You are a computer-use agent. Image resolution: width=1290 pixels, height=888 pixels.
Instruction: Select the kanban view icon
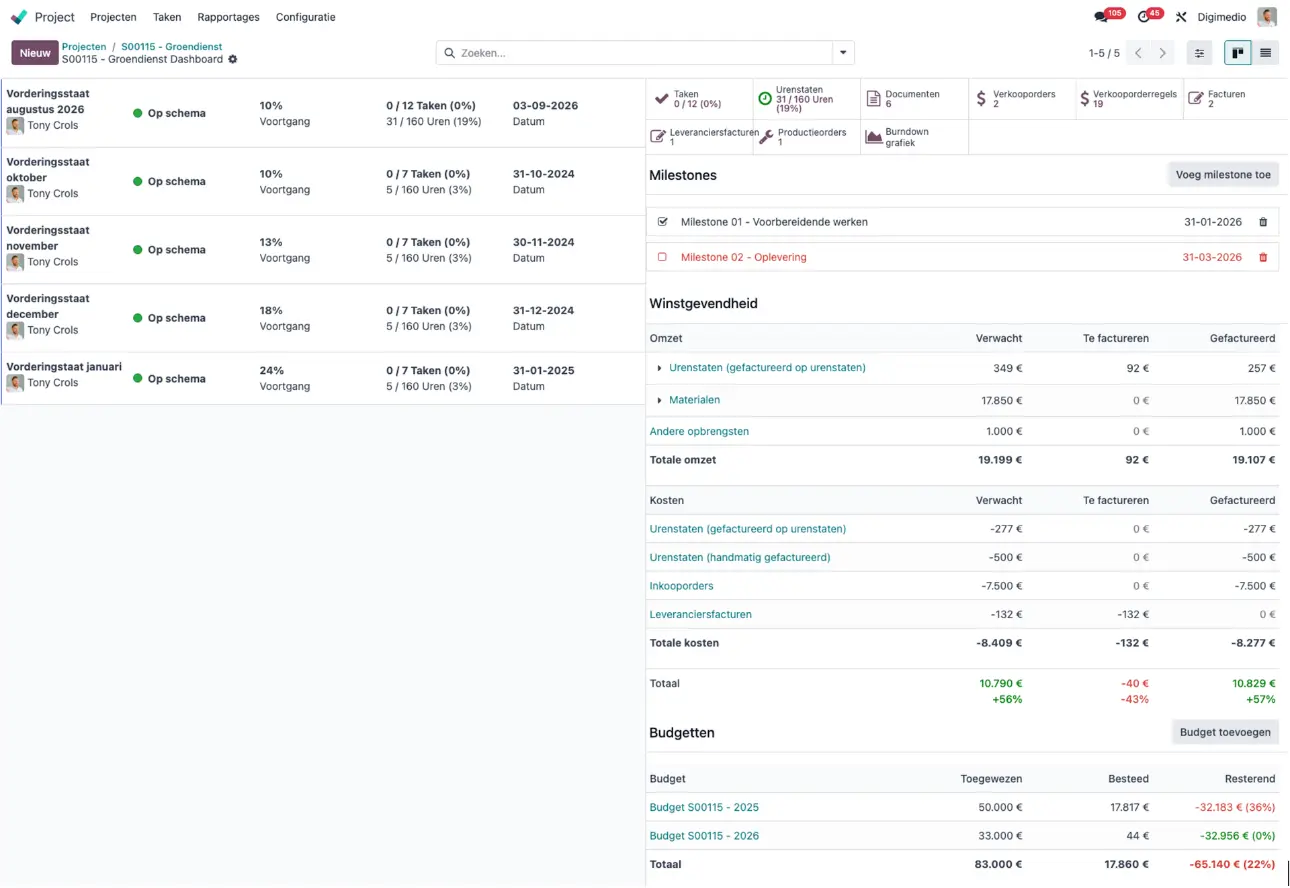pyautogui.click(x=1238, y=53)
